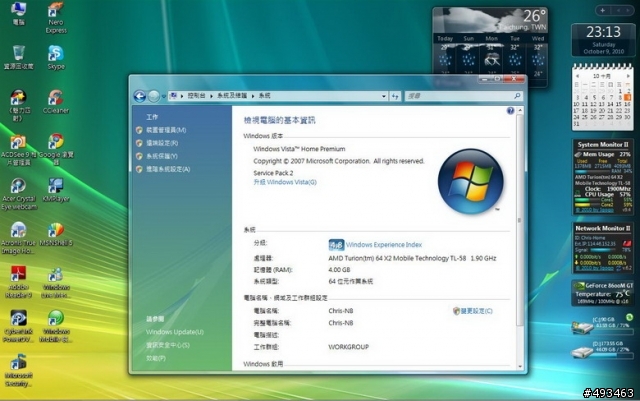Click the forward navigation arrow in System window
The height and width of the screenshot is (401, 640).
point(153,96)
